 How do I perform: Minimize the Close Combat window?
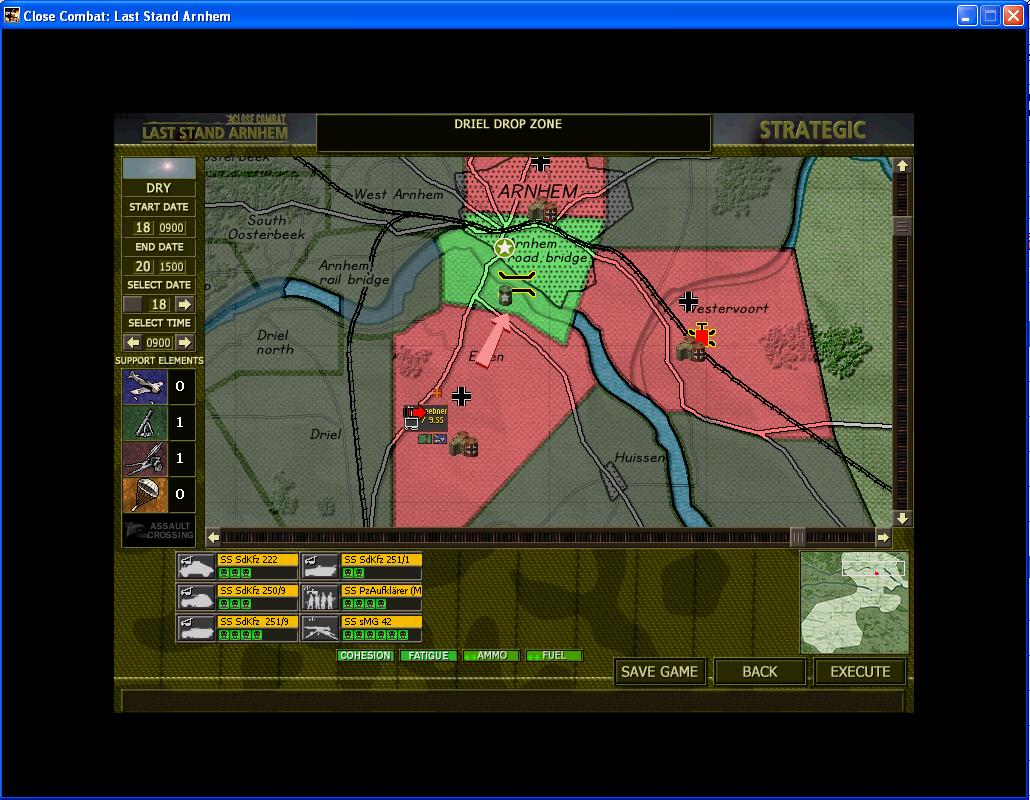tap(966, 16)
